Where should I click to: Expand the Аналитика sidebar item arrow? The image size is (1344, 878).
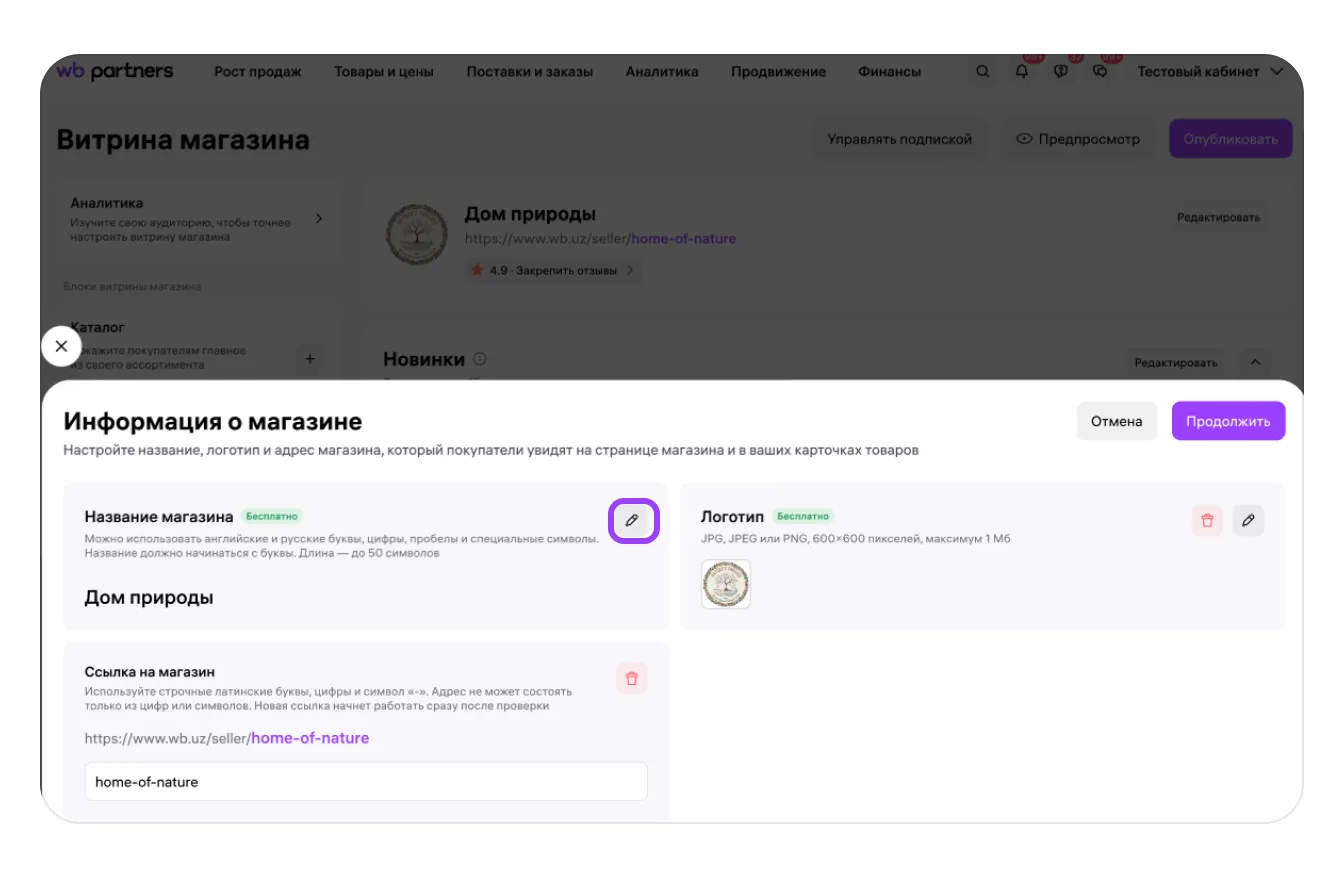click(319, 218)
